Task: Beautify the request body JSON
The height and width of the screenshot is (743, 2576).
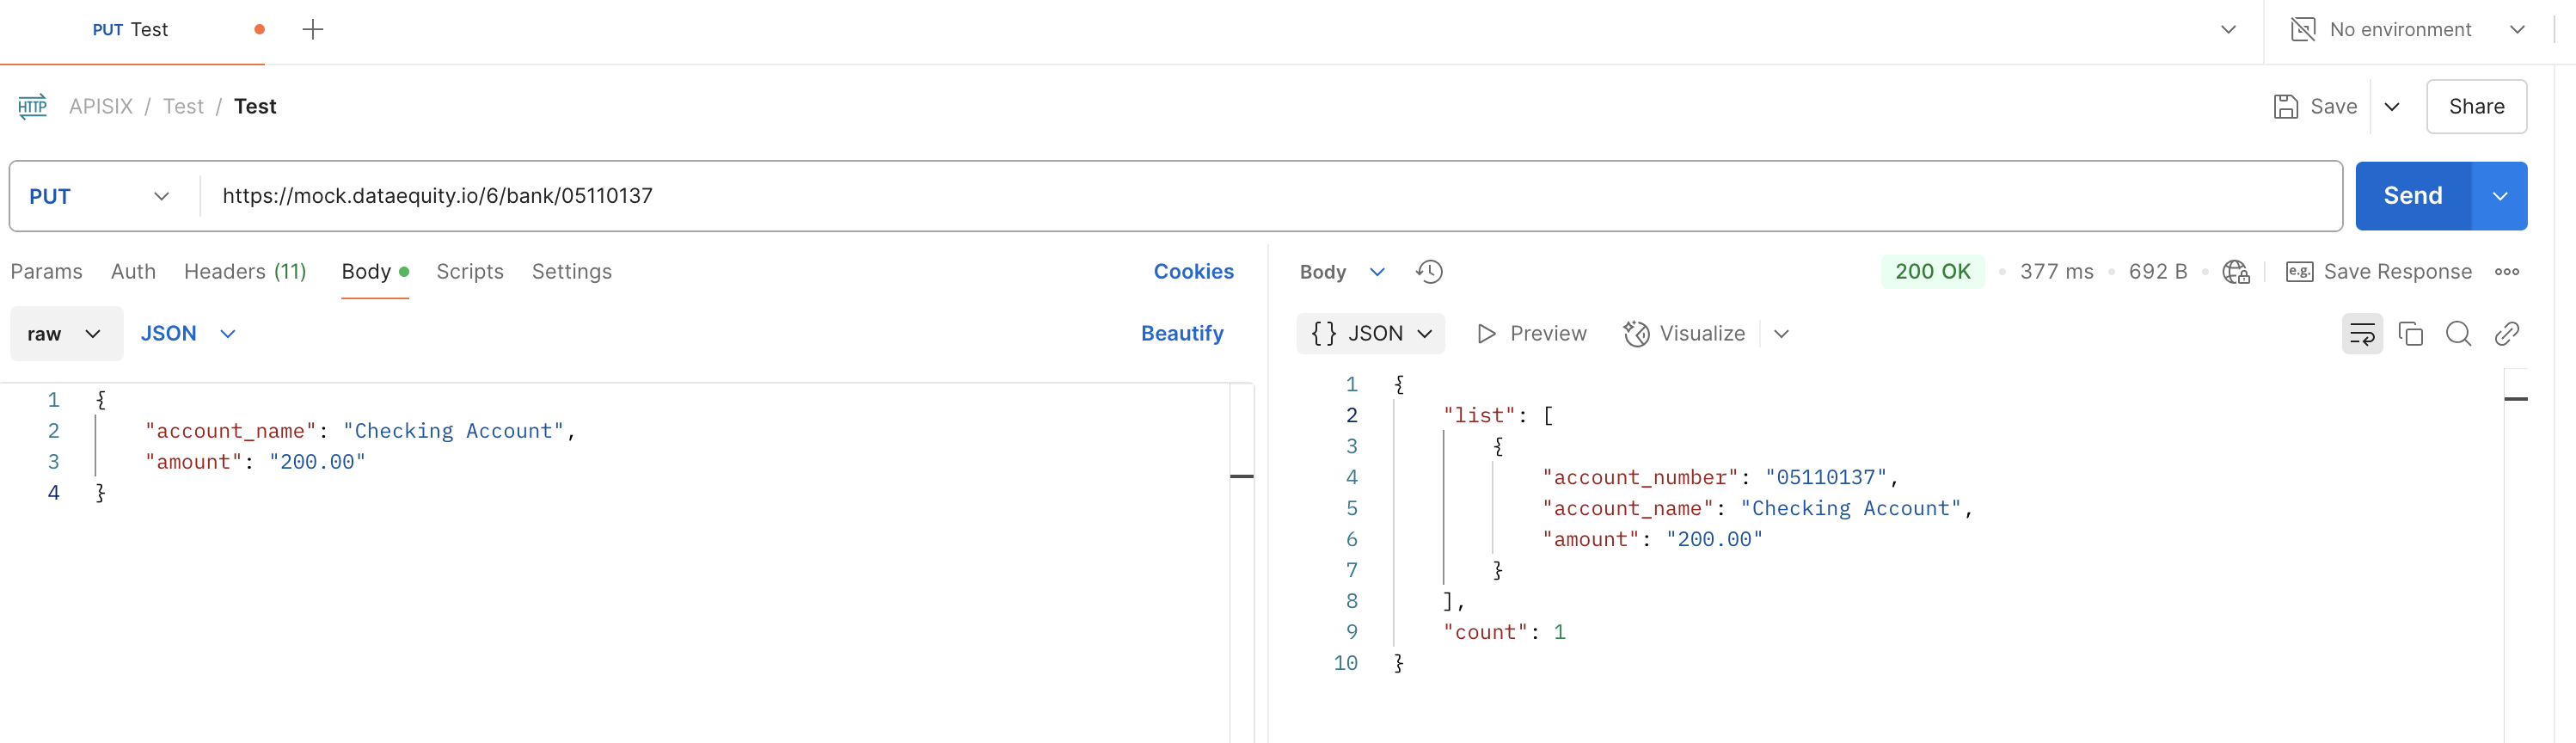Action: pyautogui.click(x=1182, y=334)
